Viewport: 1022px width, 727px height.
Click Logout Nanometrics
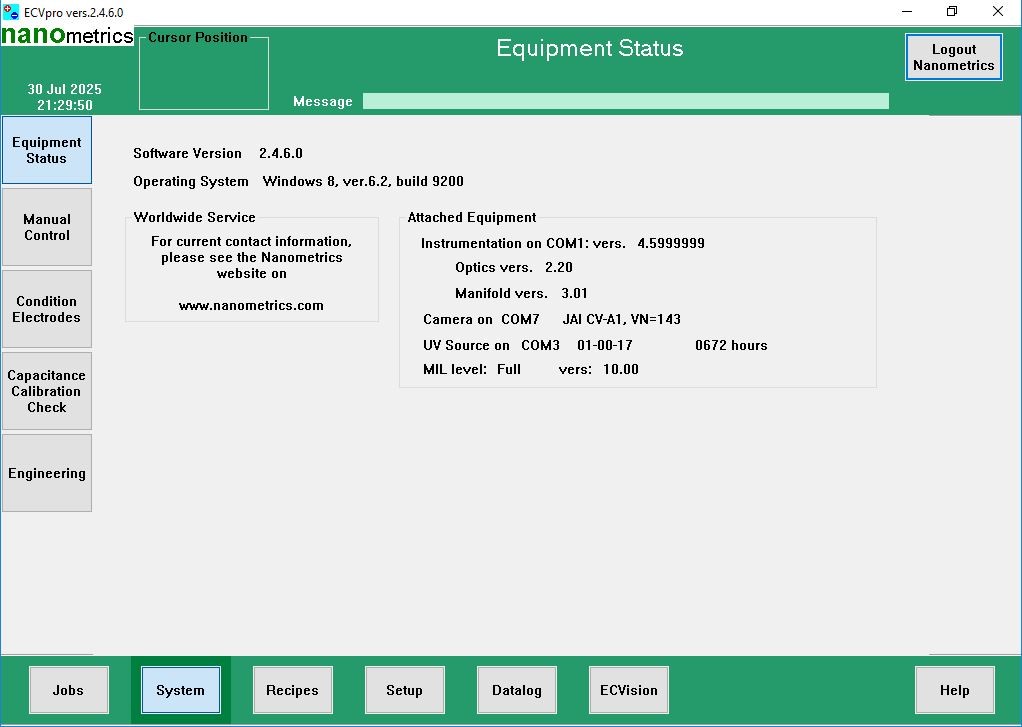point(952,57)
